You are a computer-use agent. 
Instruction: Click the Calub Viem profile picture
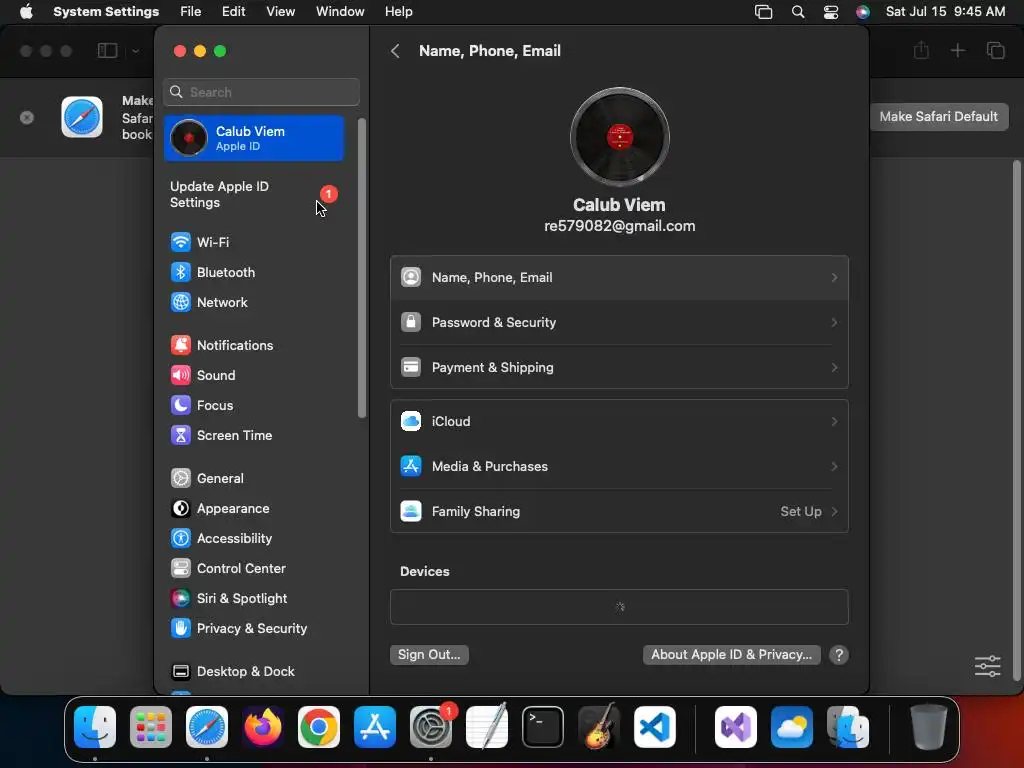pyautogui.click(x=619, y=137)
